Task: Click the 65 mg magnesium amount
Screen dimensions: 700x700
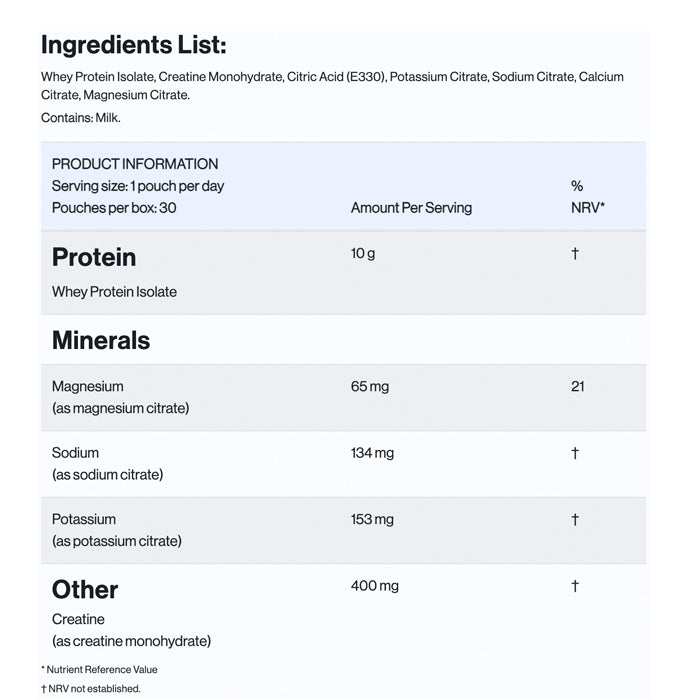Action: tap(370, 387)
